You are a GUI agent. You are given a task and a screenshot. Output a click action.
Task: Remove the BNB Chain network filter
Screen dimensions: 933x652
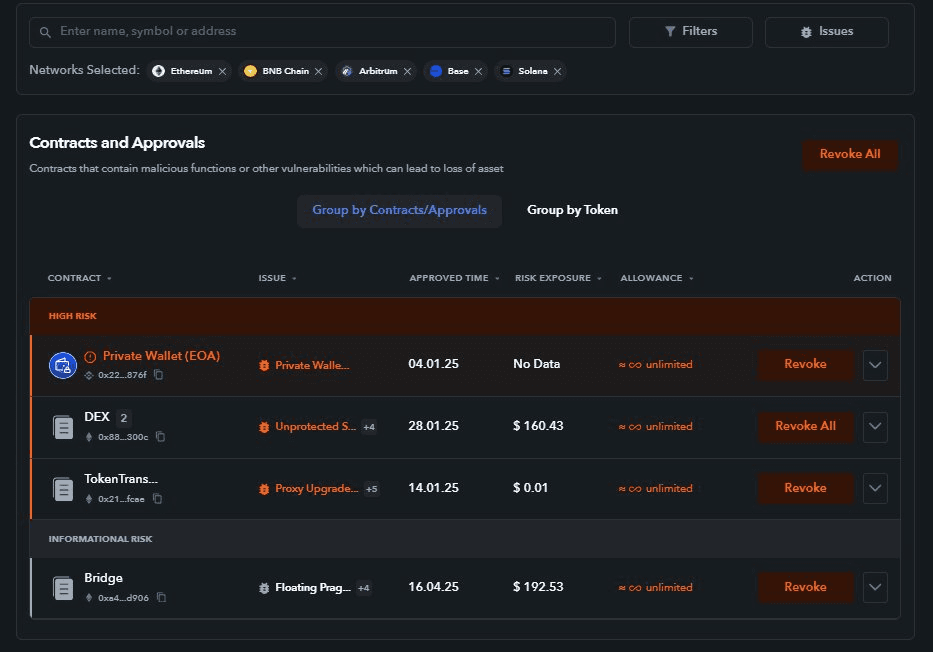click(x=319, y=71)
